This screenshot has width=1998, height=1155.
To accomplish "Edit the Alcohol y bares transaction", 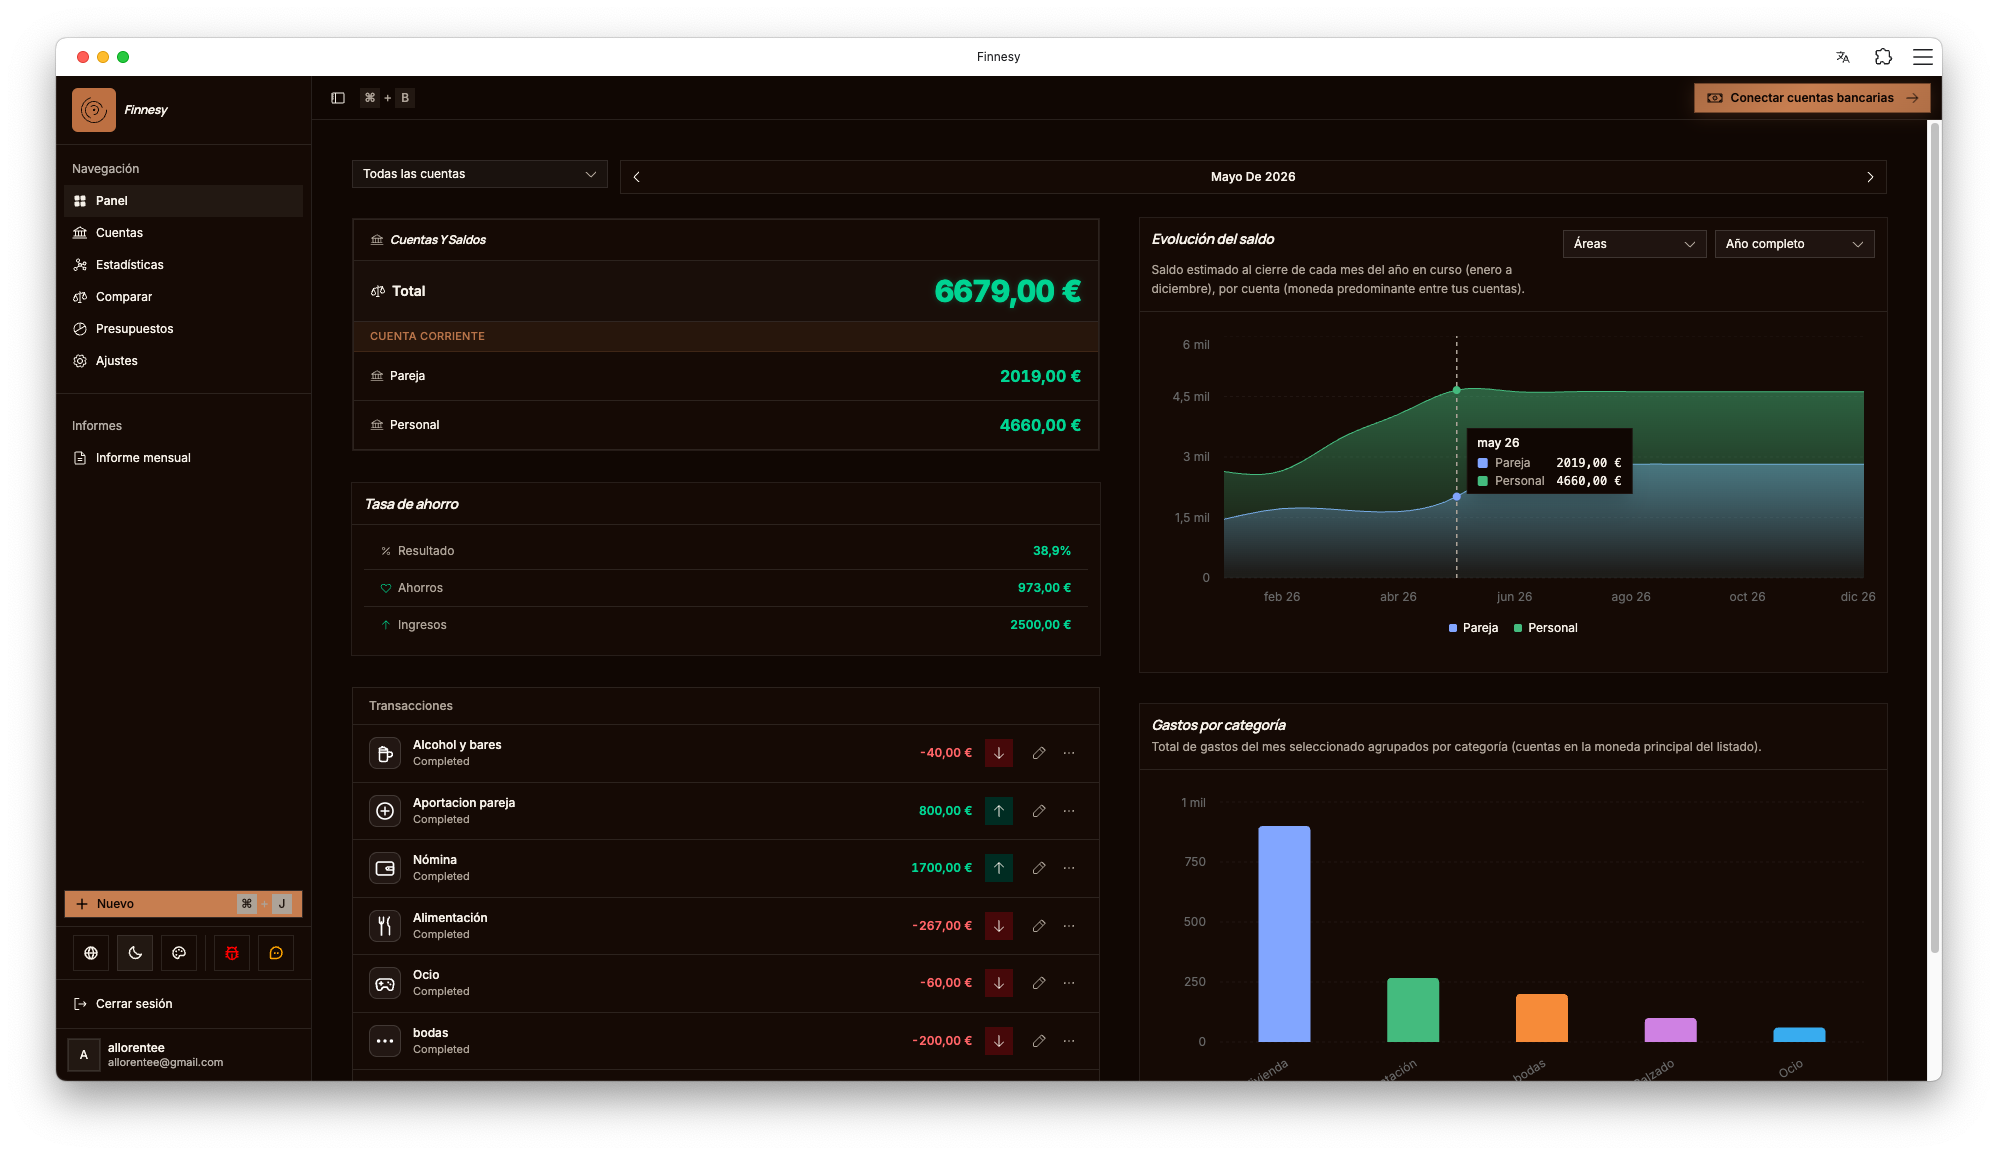I will pyautogui.click(x=1039, y=753).
